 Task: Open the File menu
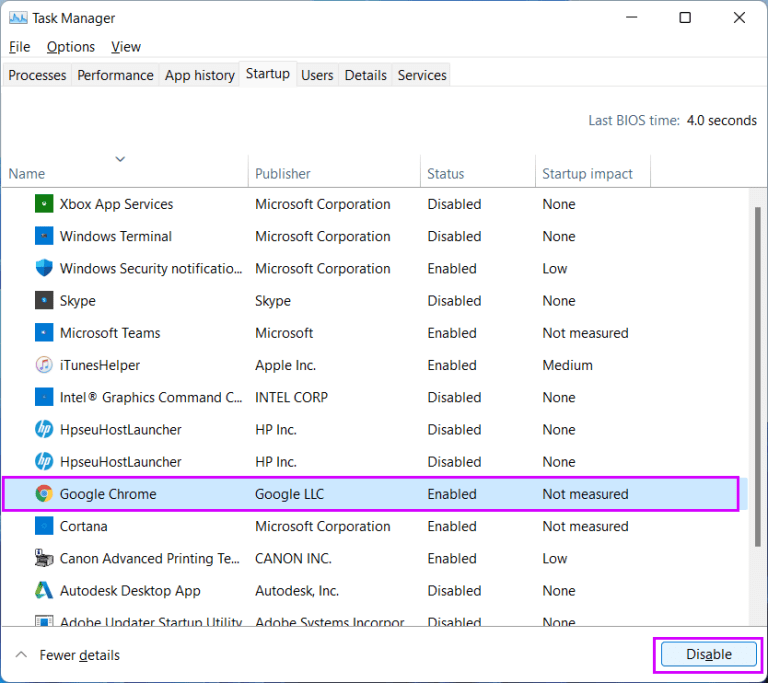click(20, 47)
